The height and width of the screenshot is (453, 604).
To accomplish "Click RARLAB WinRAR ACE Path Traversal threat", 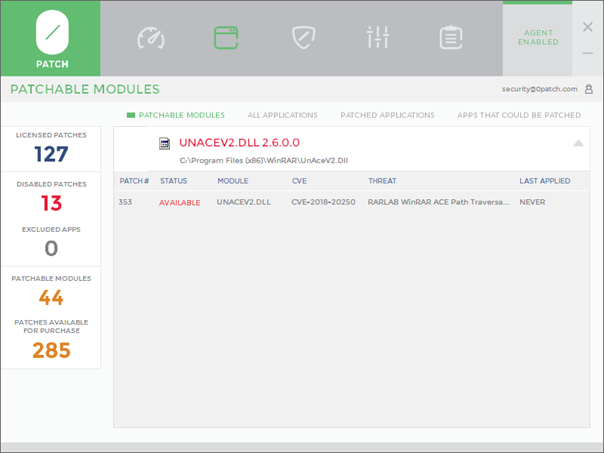I will click(438, 202).
